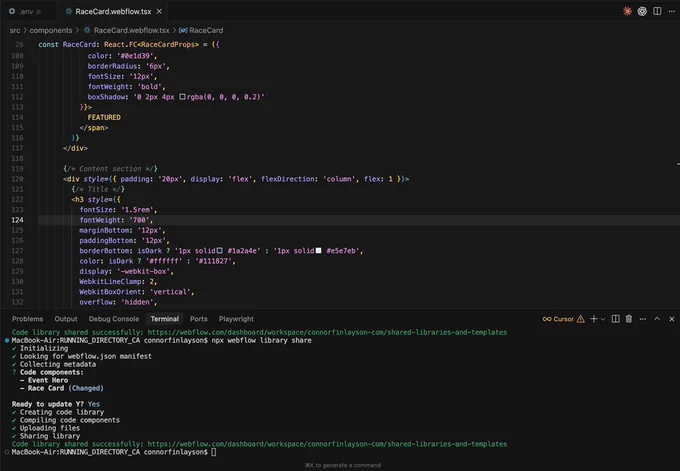680x471 pixels.
Task: Click line number 120 in gutter
Action: click(x=17, y=179)
